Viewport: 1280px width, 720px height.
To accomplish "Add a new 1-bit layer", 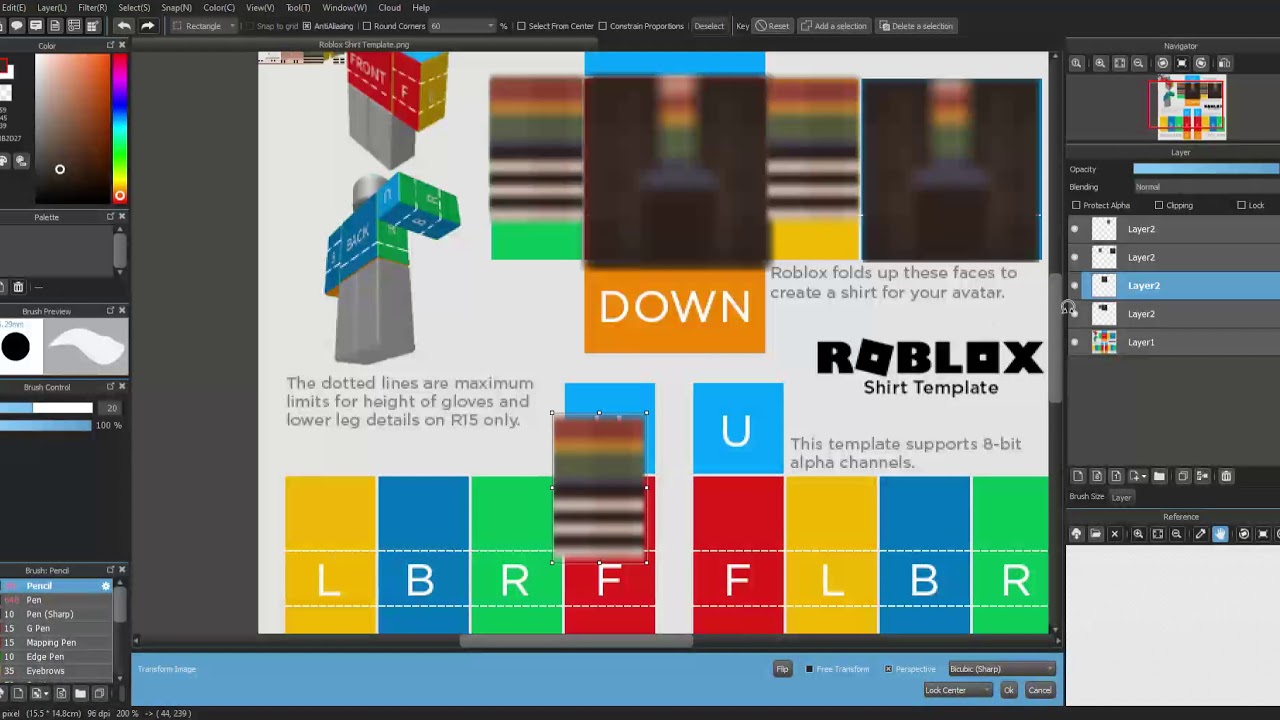I will tap(1116, 476).
